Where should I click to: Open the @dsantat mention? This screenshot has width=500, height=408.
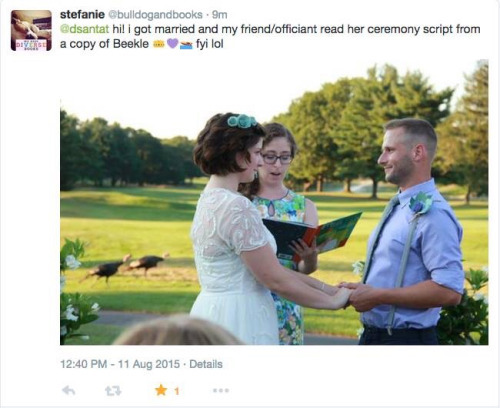[x=85, y=29]
